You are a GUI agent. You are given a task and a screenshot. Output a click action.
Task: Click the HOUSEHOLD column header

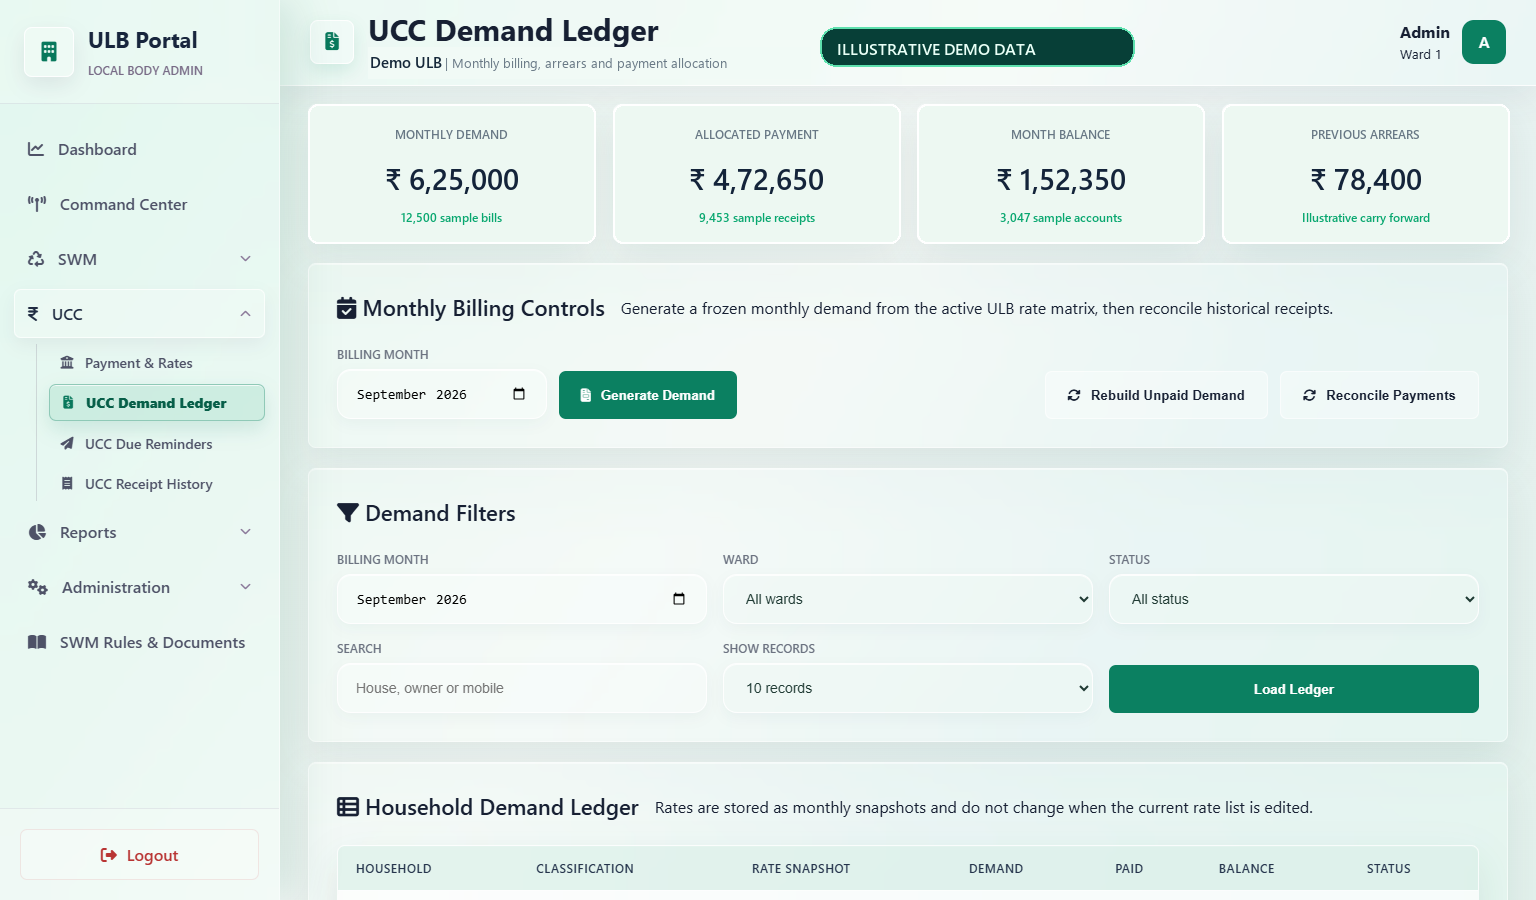pos(394,869)
